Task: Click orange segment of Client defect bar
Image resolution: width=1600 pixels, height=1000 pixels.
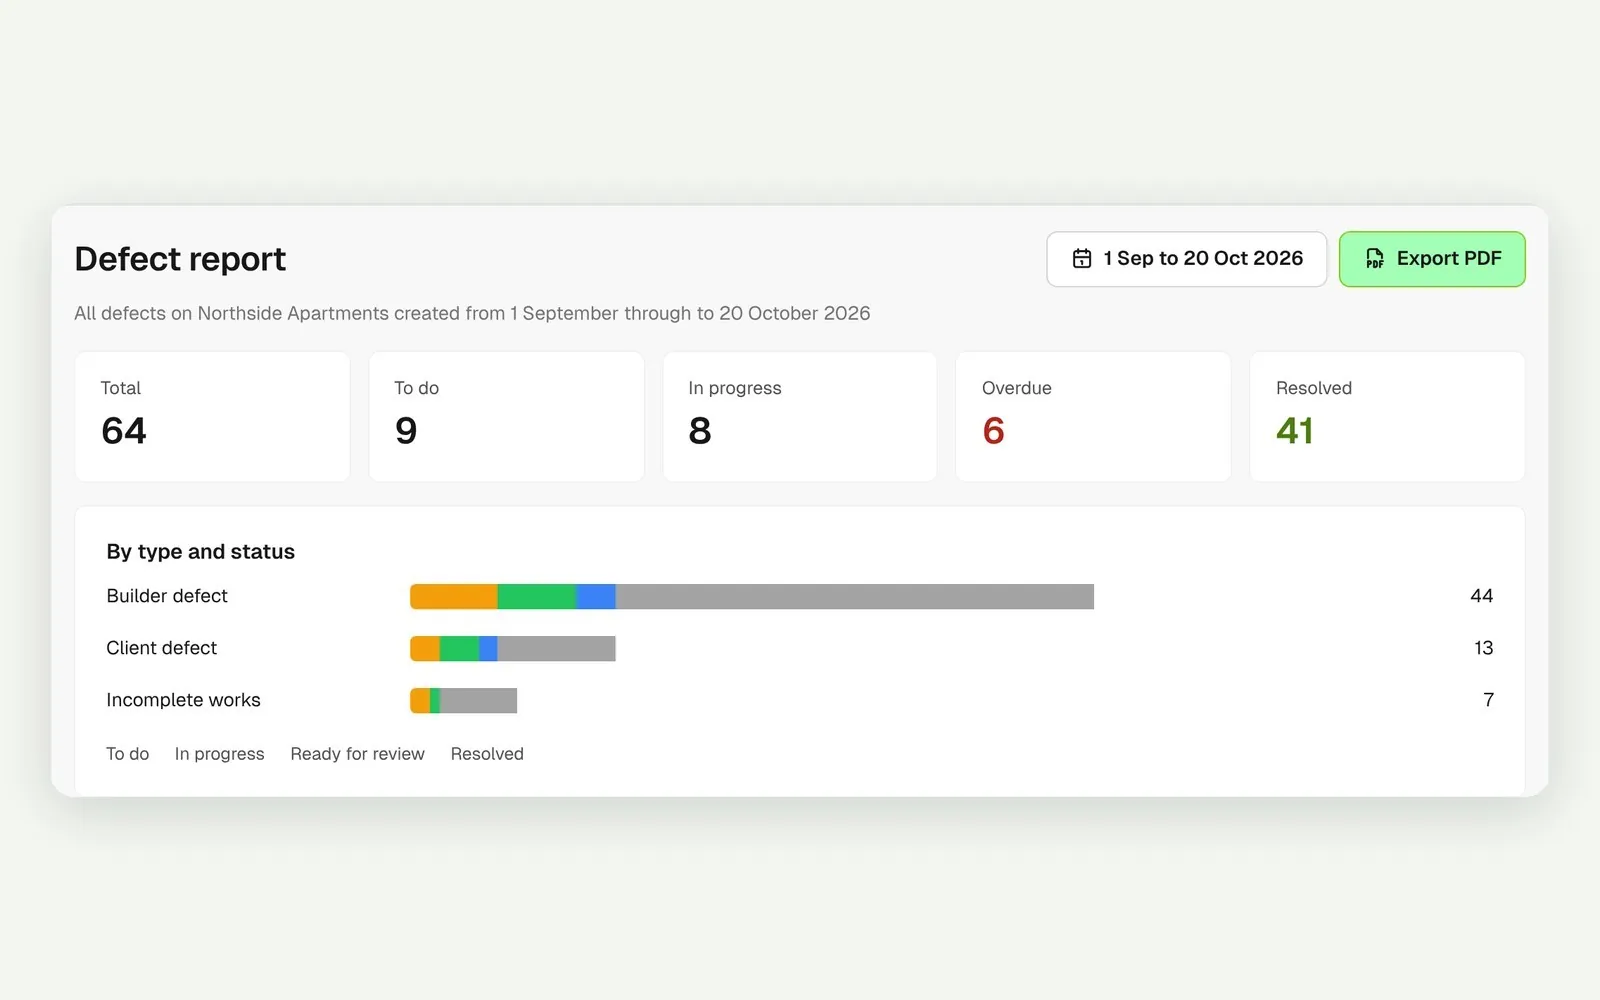Action: tap(425, 649)
